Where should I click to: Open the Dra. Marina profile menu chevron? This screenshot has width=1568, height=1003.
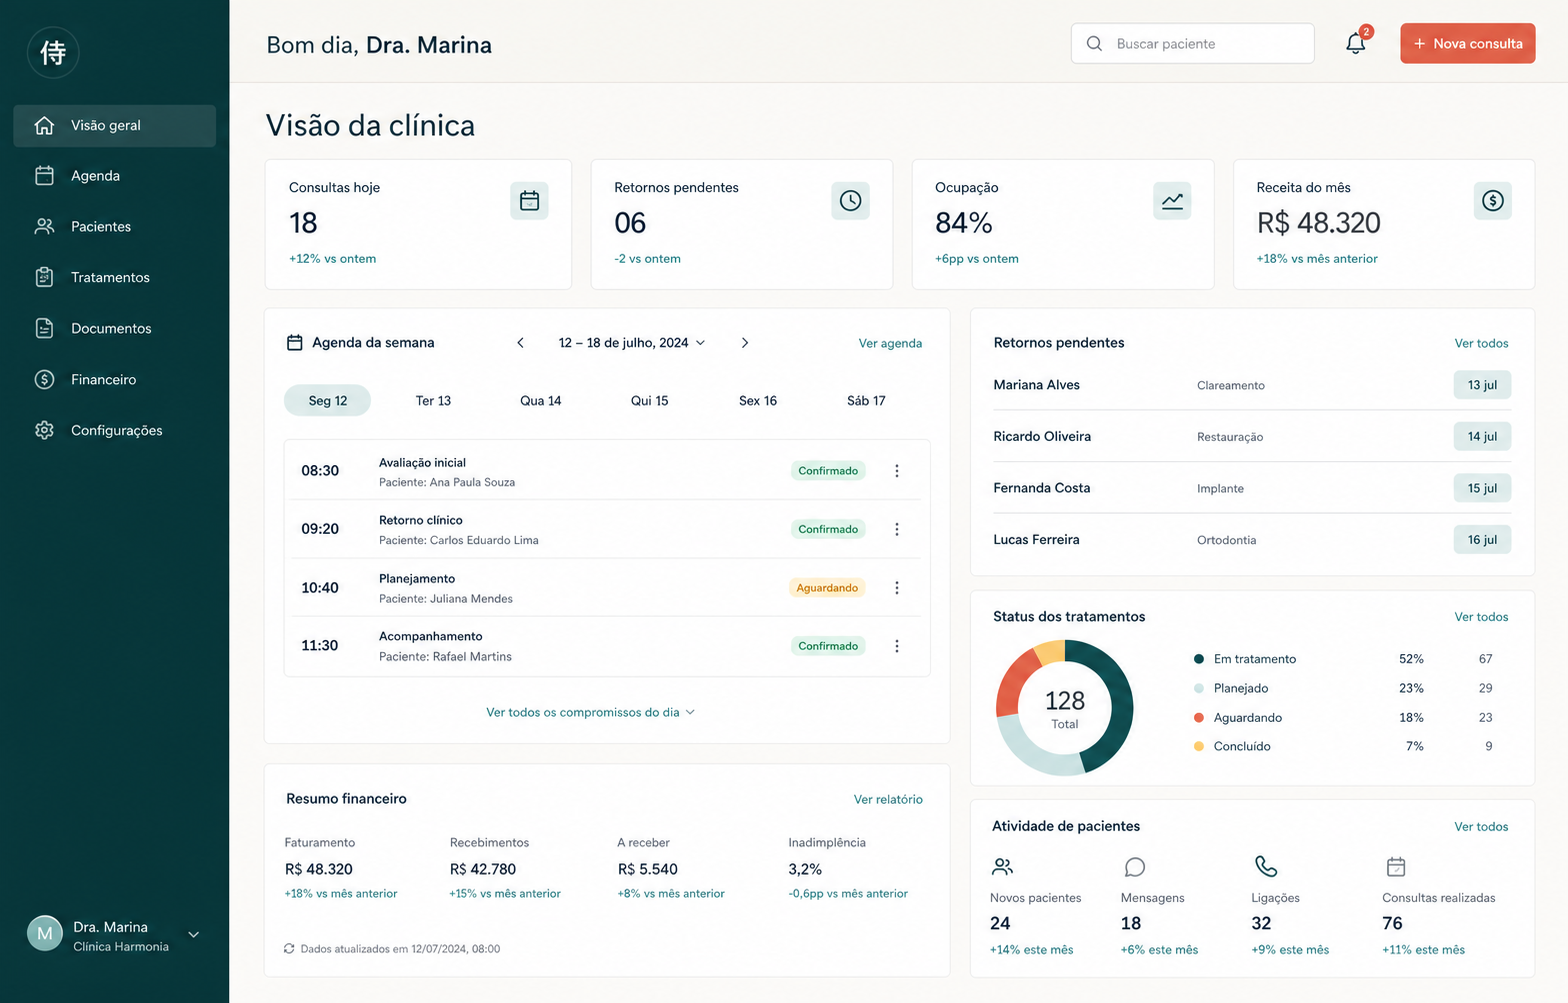(x=194, y=935)
